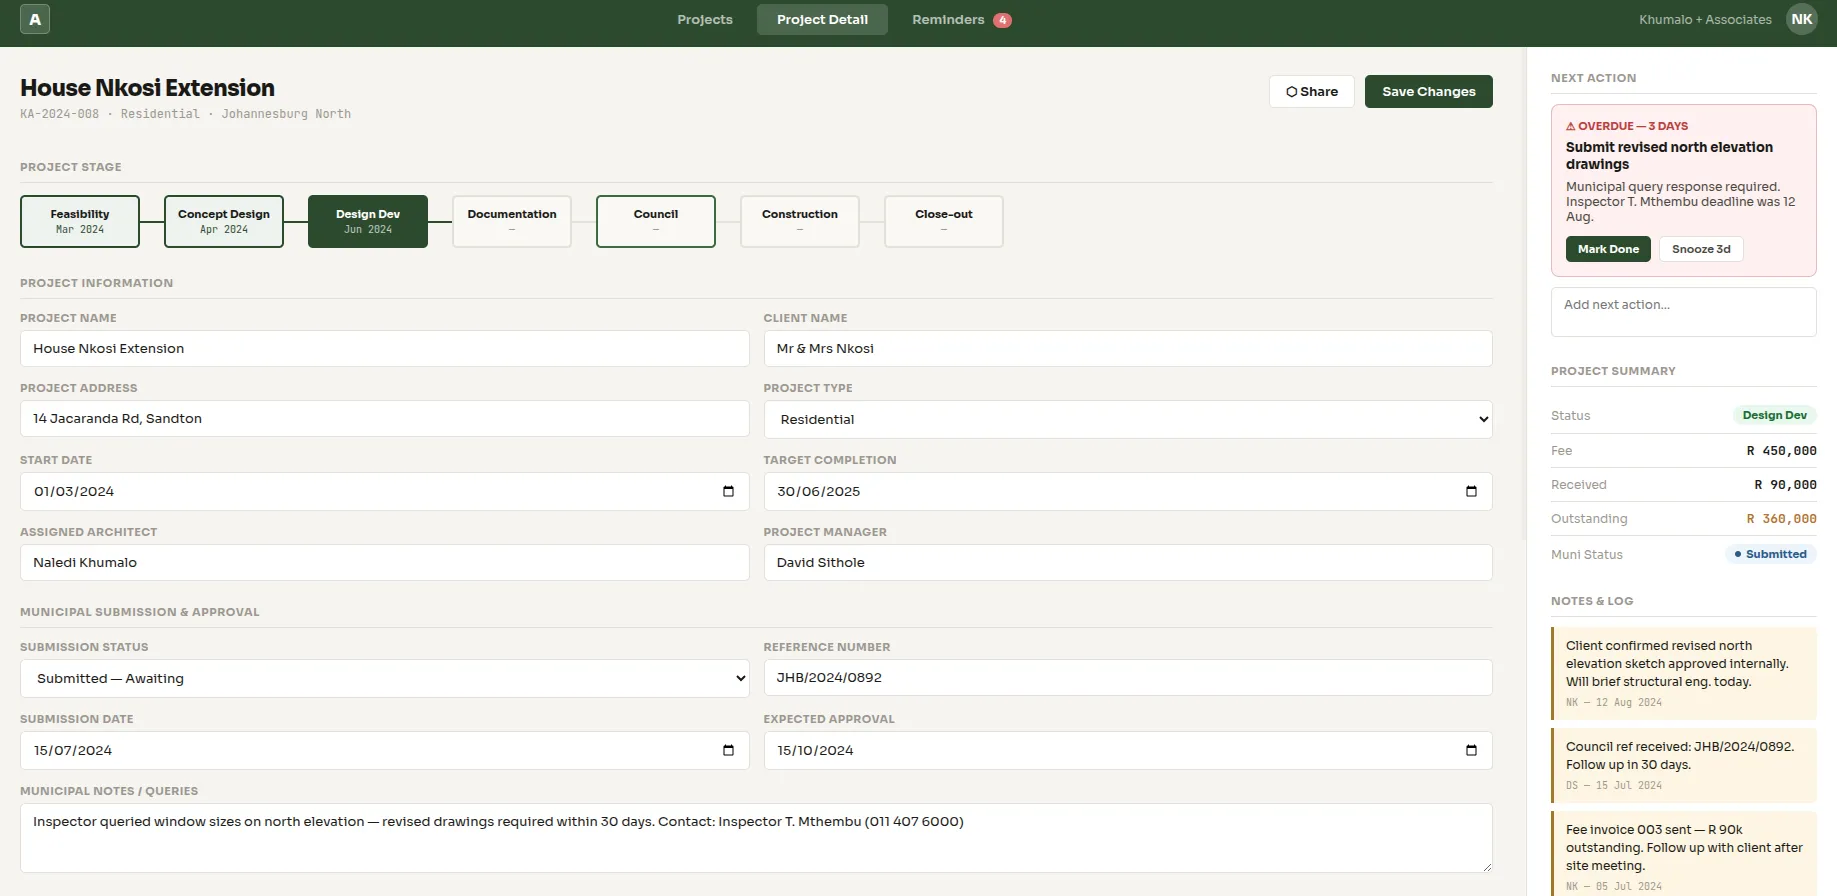1837x896 pixels.
Task: Go to the Reminders tab
Action: [948, 19]
